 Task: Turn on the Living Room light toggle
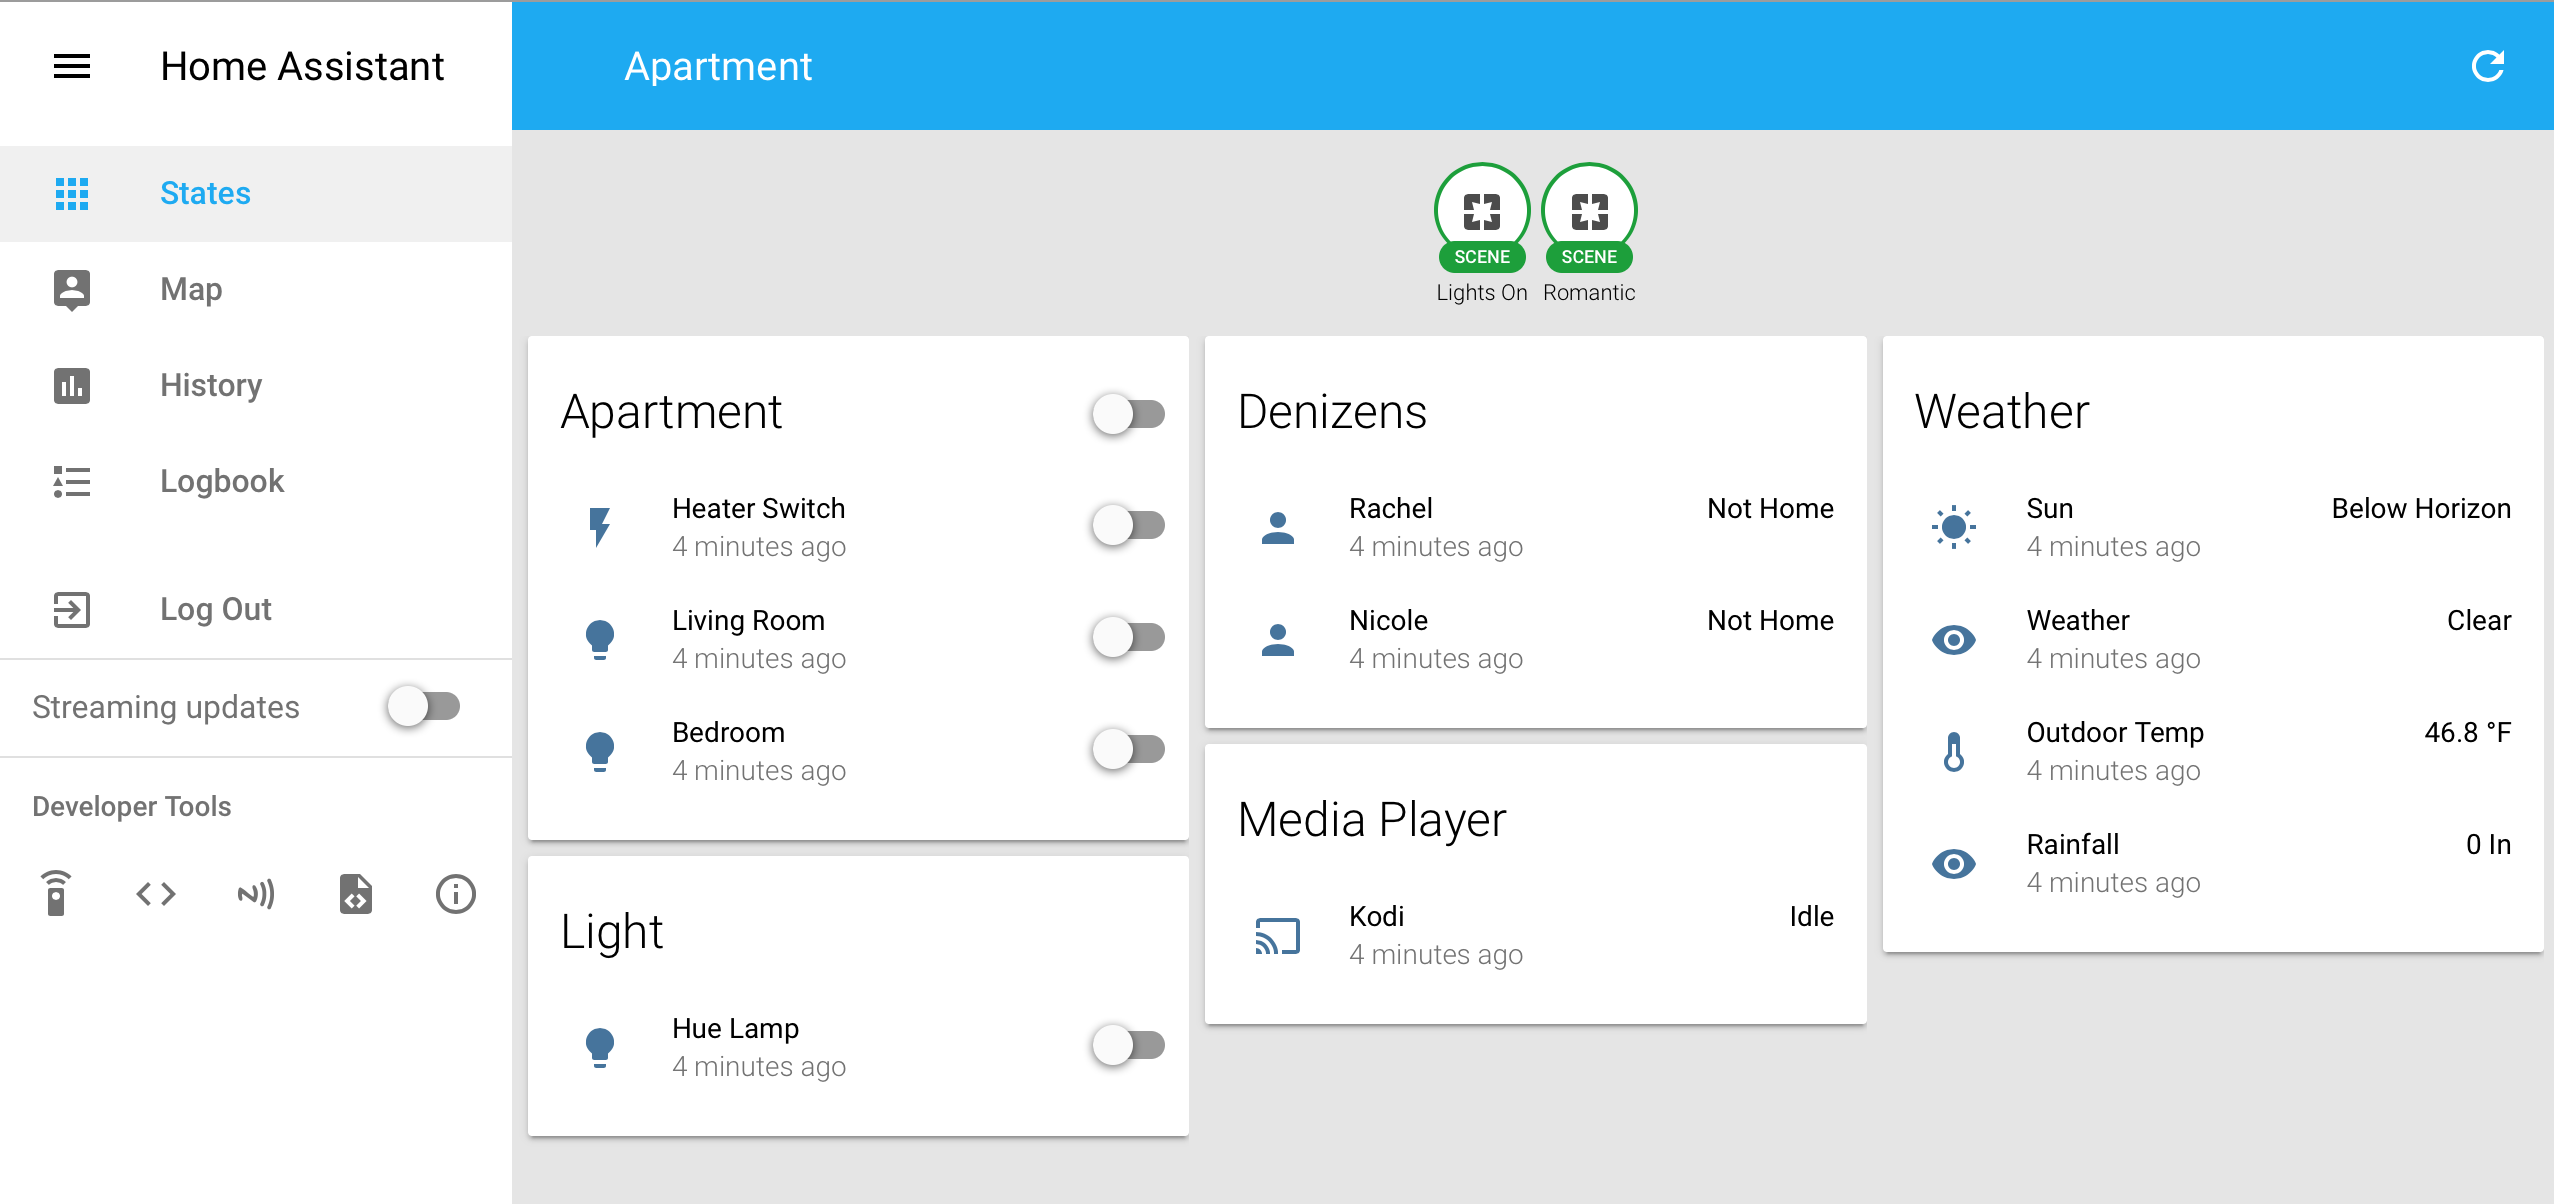click(x=1128, y=637)
